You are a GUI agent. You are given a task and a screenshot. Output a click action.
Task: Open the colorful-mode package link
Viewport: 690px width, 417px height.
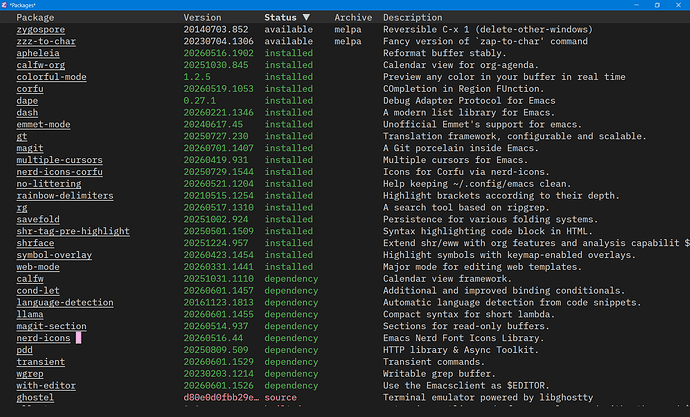[51, 77]
